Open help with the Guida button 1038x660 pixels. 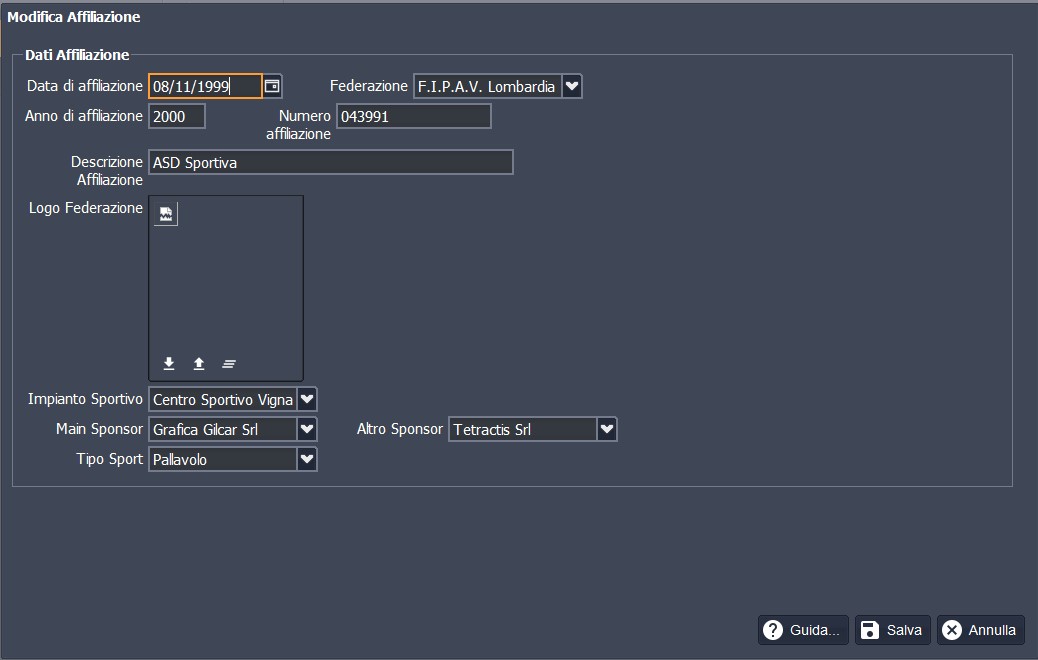coord(803,630)
